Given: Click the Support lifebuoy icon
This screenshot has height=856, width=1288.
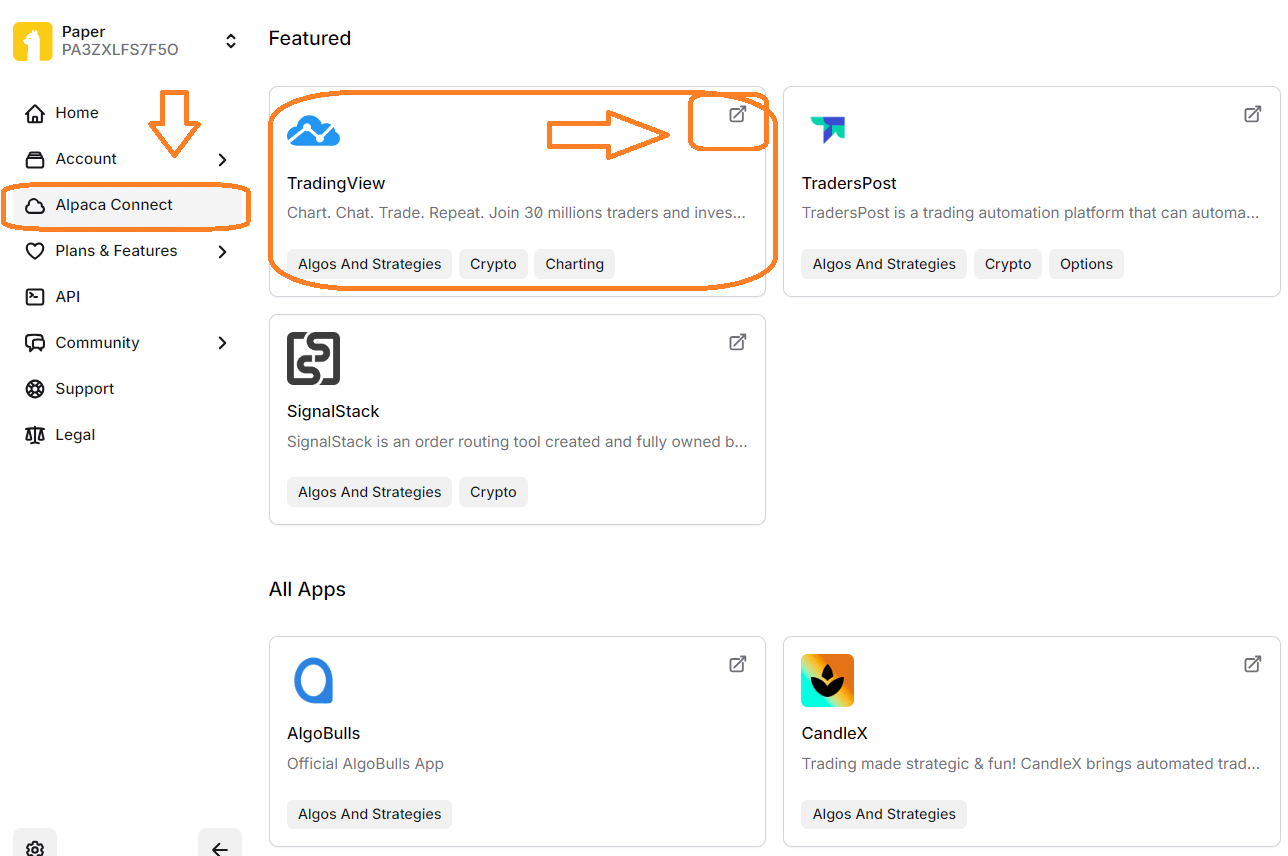Looking at the screenshot, I should (35, 389).
